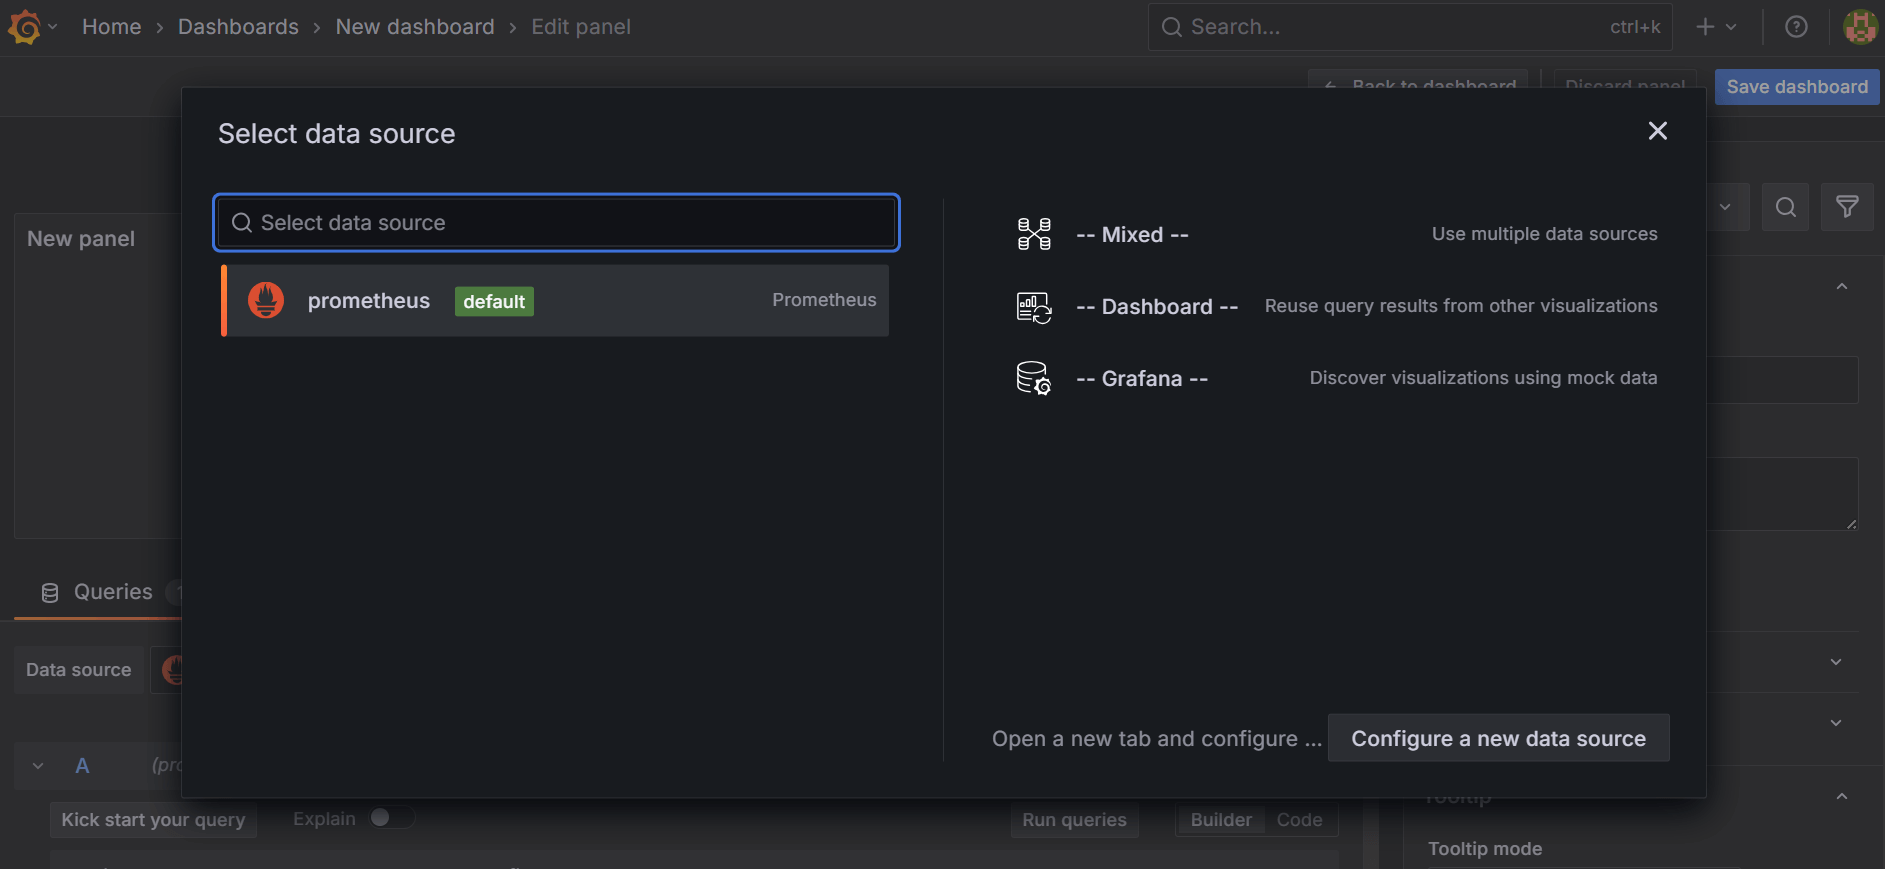Click the Edit panel breadcrumb
Screen dimensions: 1885x869
pyautogui.click(x=581, y=27)
